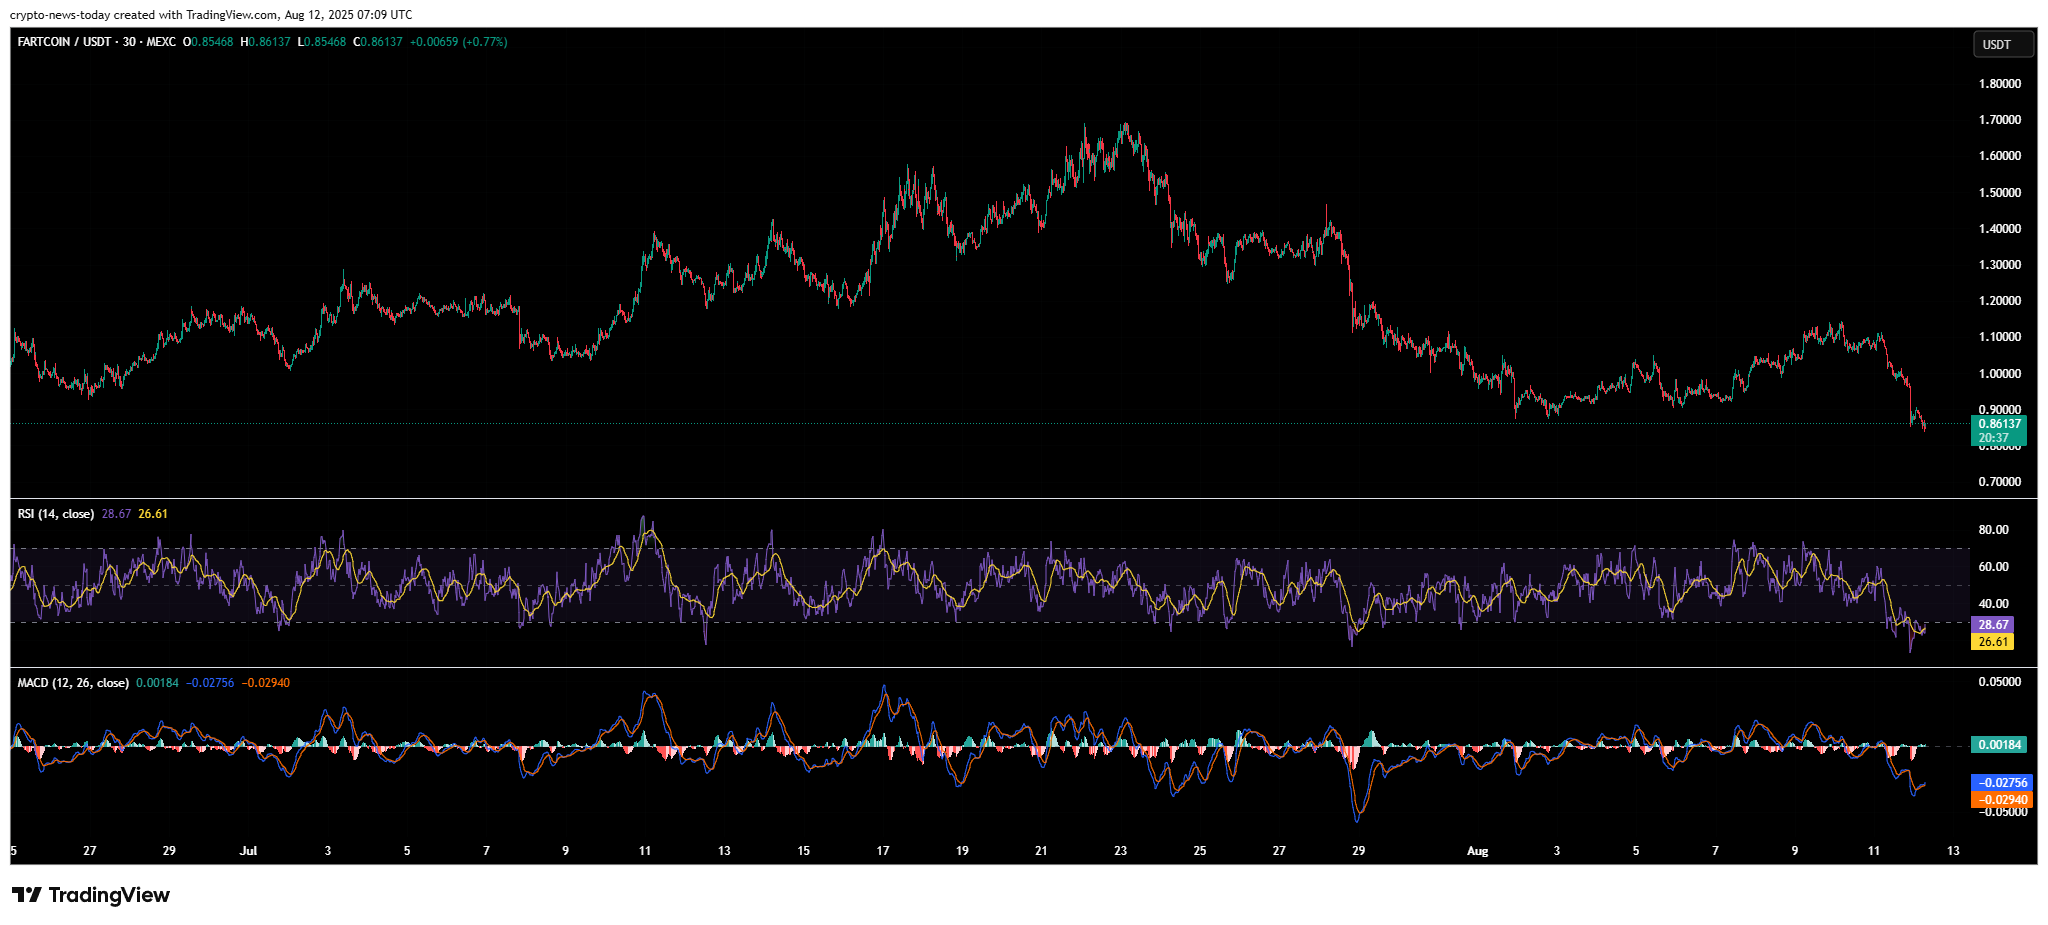Click the TradingView.com text in header

pos(232,15)
